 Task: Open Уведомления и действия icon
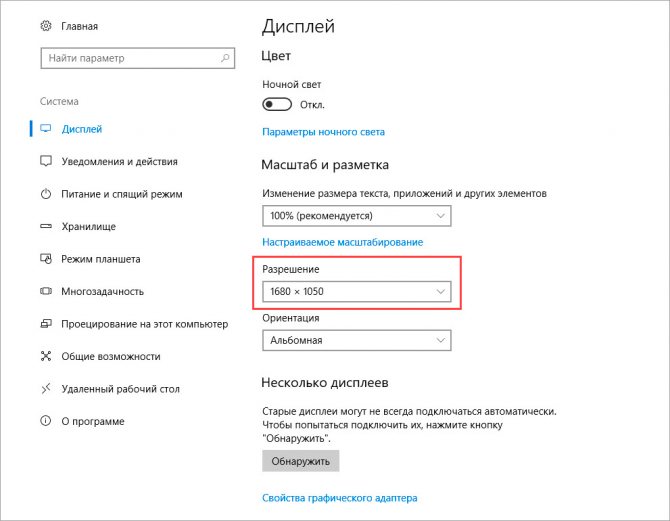[46, 161]
